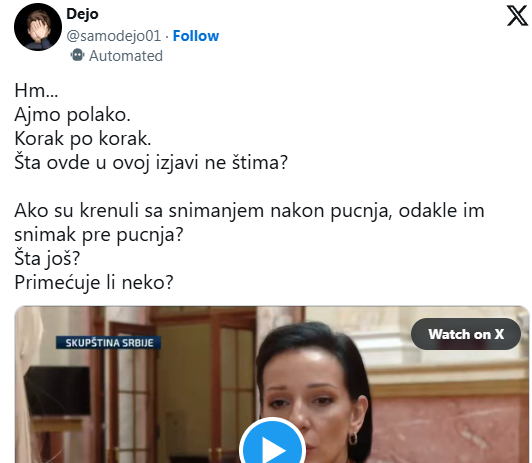This screenshot has width=532, height=463.
Task: Click the question Šta ovde u ovoj izjavi ne štima?
Action: pyautogui.click(x=151, y=162)
